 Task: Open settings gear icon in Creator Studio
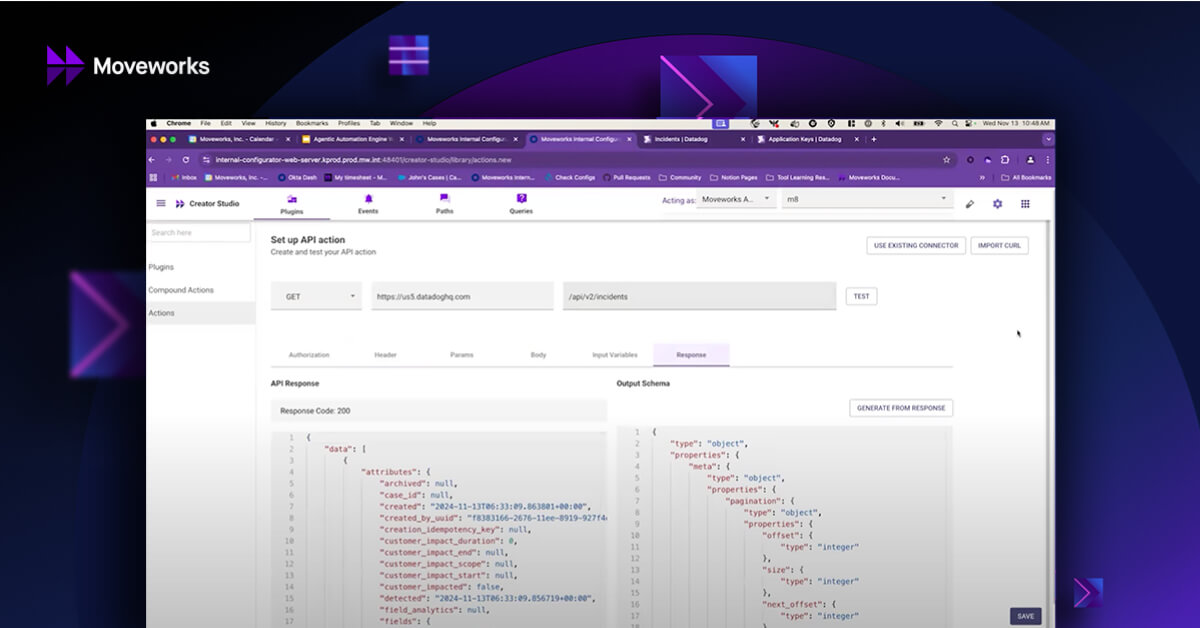pyautogui.click(x=997, y=204)
